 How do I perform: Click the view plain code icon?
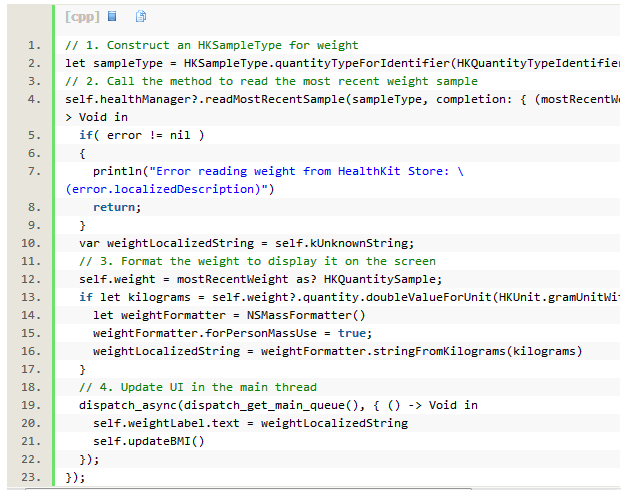pyautogui.click(x=112, y=17)
